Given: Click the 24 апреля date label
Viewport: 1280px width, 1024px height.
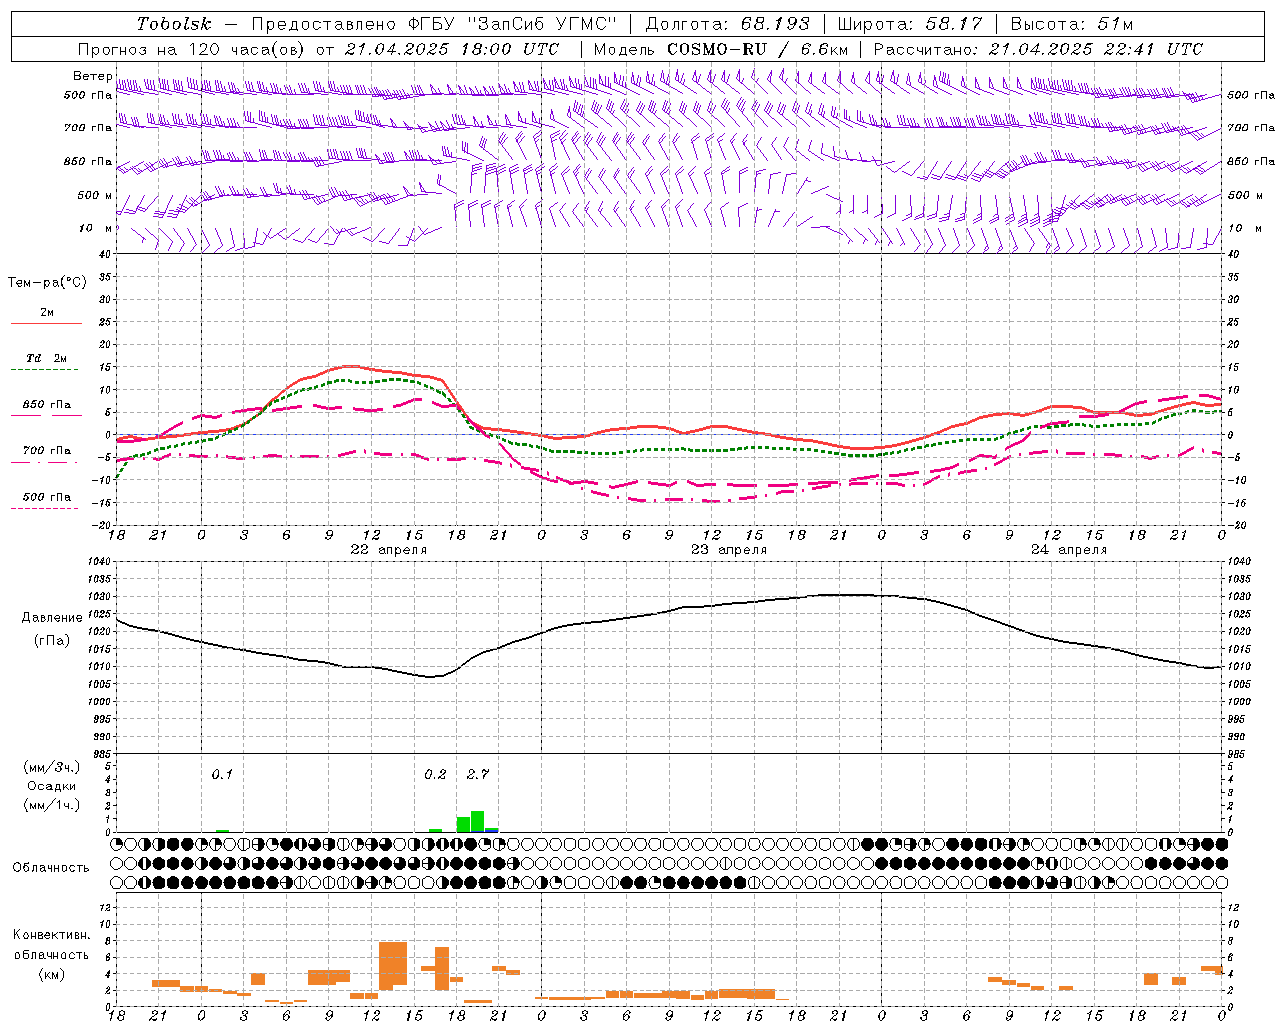Looking at the screenshot, I should (1069, 549).
